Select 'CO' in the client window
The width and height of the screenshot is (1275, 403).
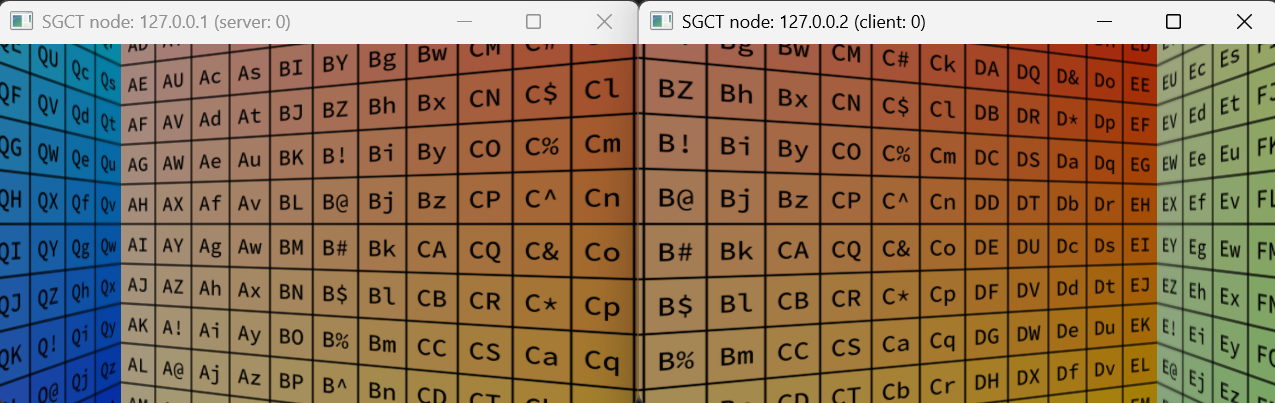coord(846,152)
